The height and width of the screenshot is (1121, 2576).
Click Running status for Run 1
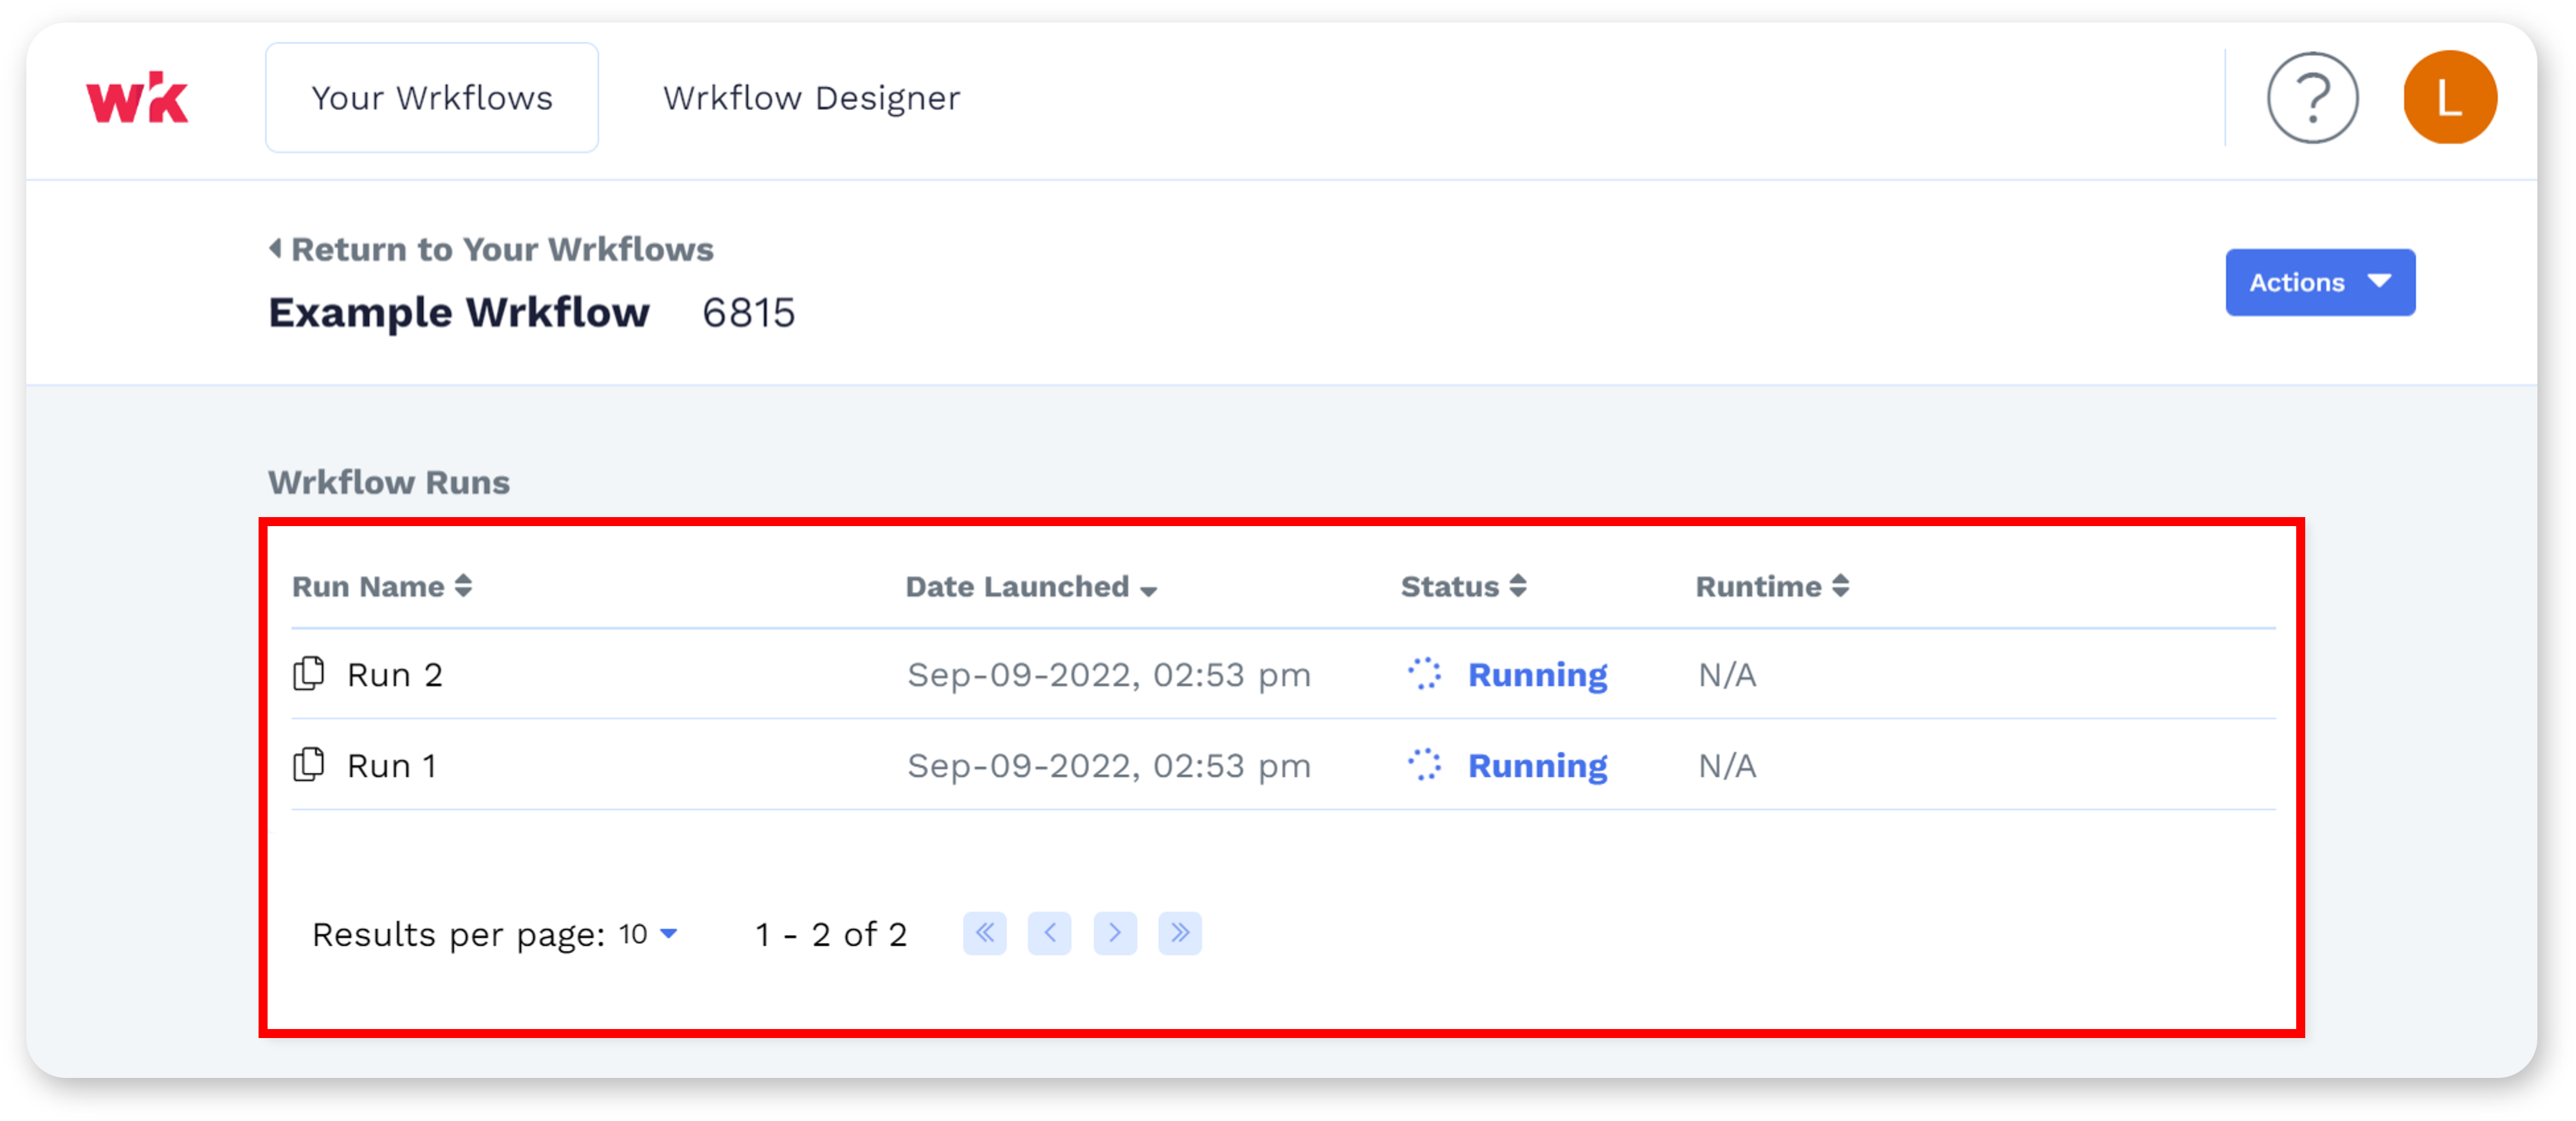(x=1537, y=766)
